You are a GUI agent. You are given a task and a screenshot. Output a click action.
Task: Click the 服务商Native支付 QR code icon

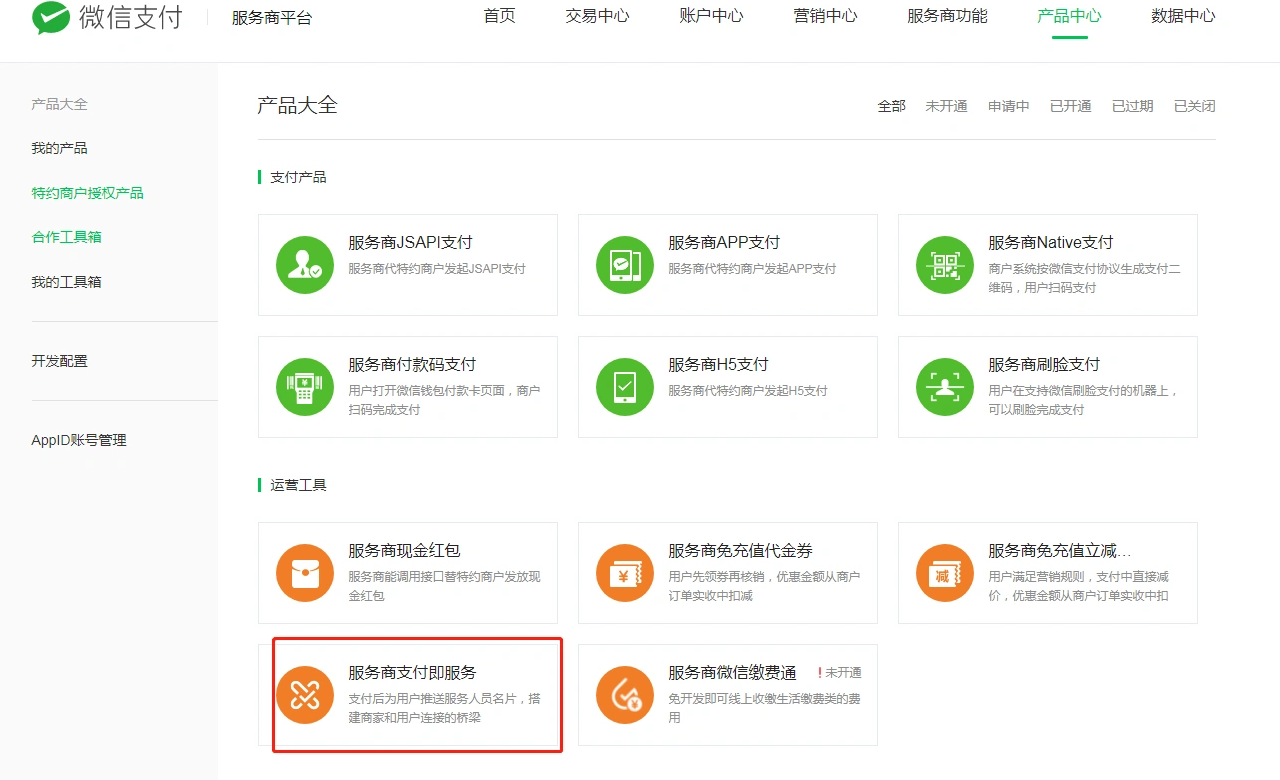pyautogui.click(x=945, y=265)
